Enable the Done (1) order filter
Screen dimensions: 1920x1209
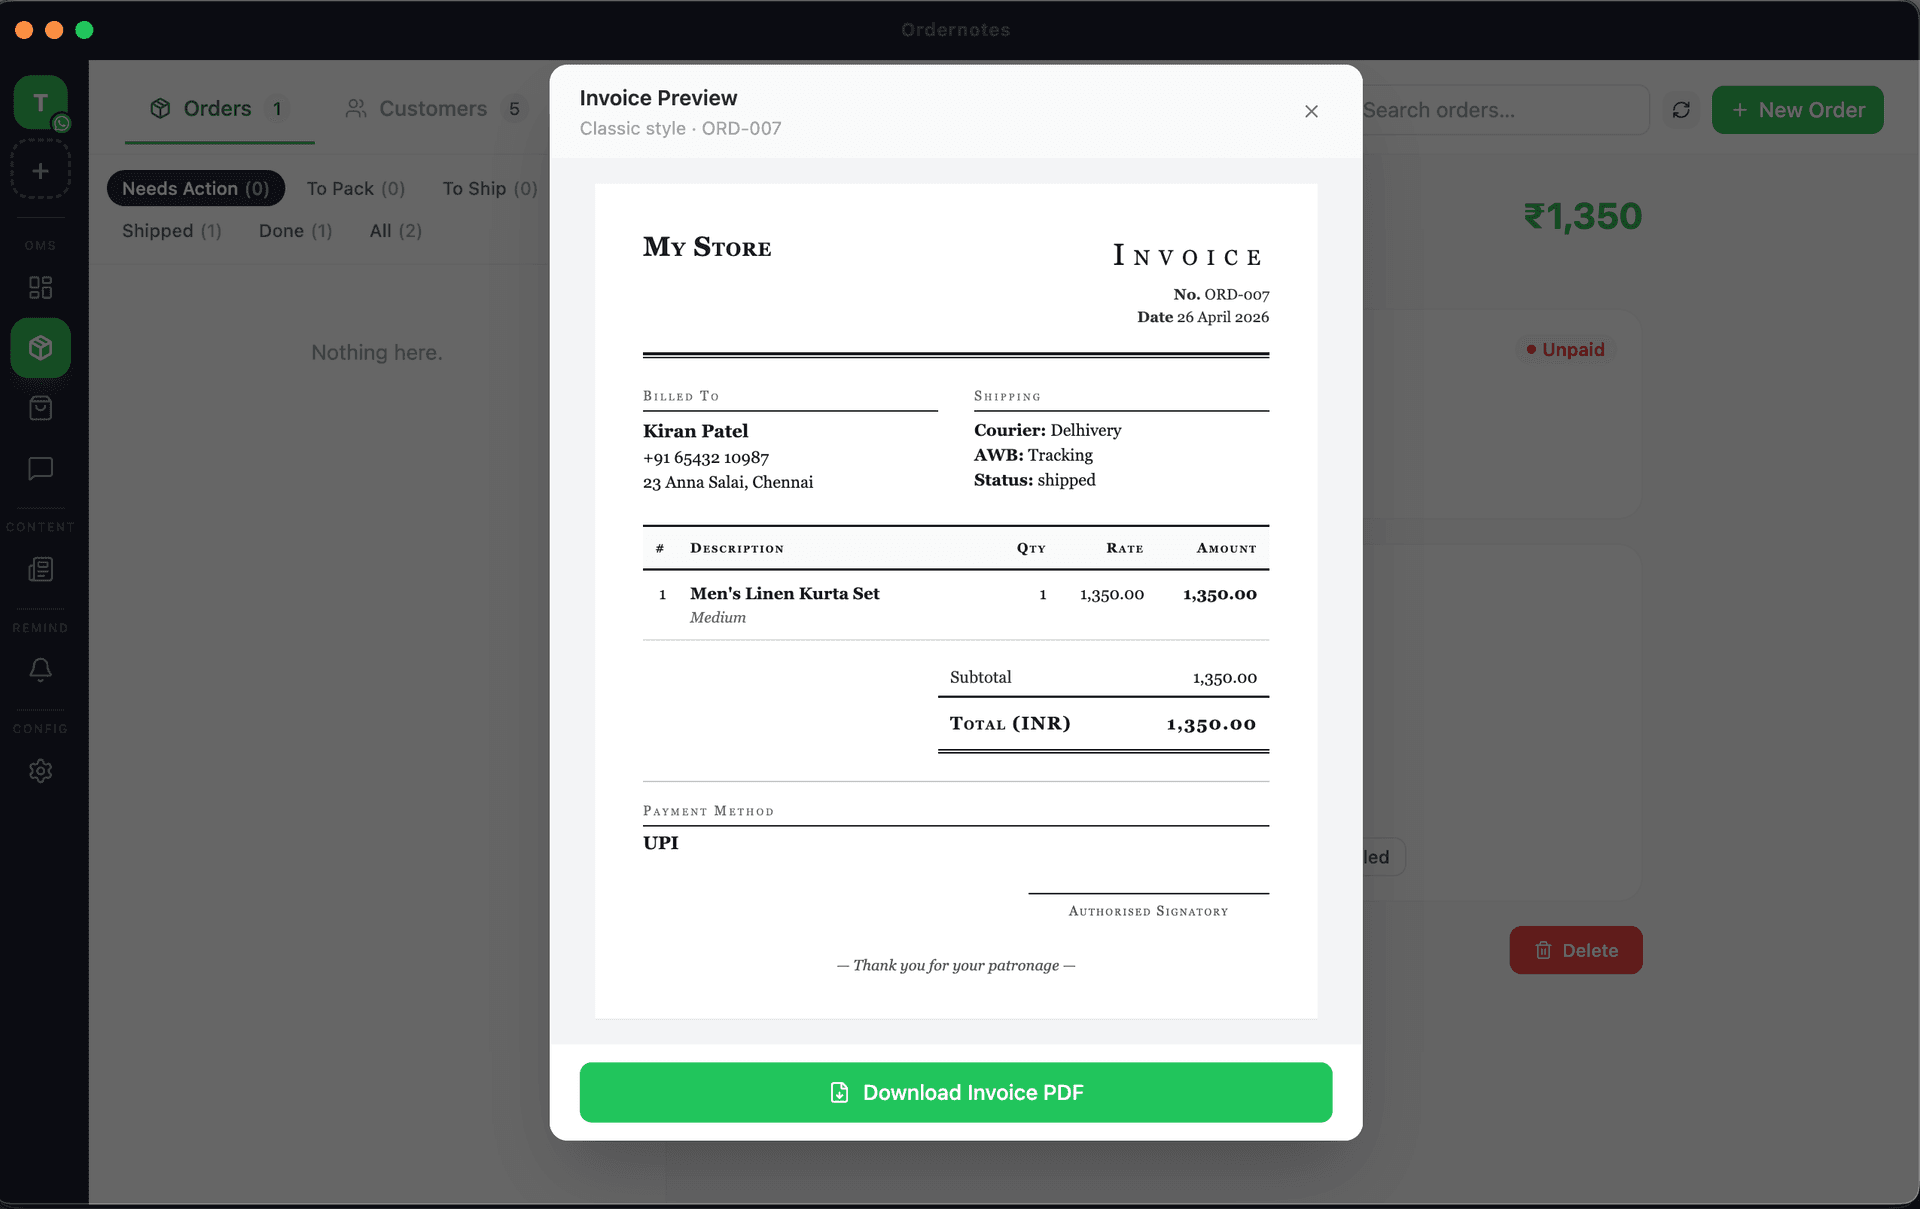(x=294, y=231)
